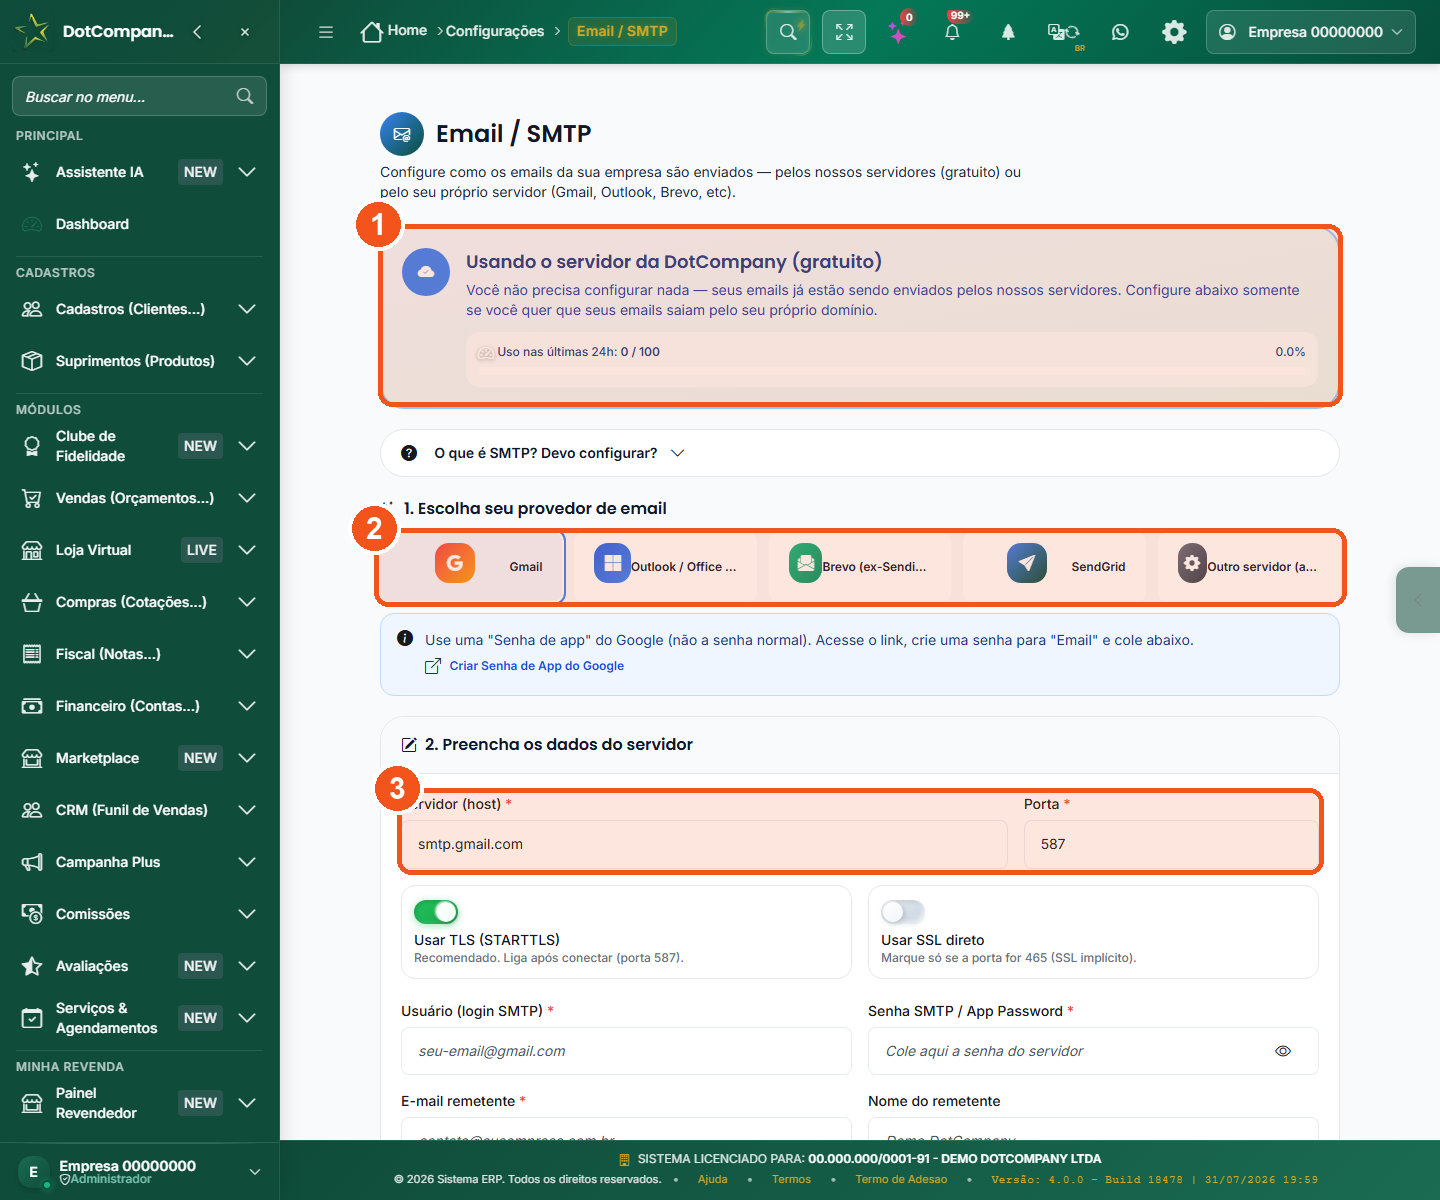Expand the CRM (Funil de Vendas) chevron
The width and height of the screenshot is (1440, 1200).
pyautogui.click(x=247, y=810)
